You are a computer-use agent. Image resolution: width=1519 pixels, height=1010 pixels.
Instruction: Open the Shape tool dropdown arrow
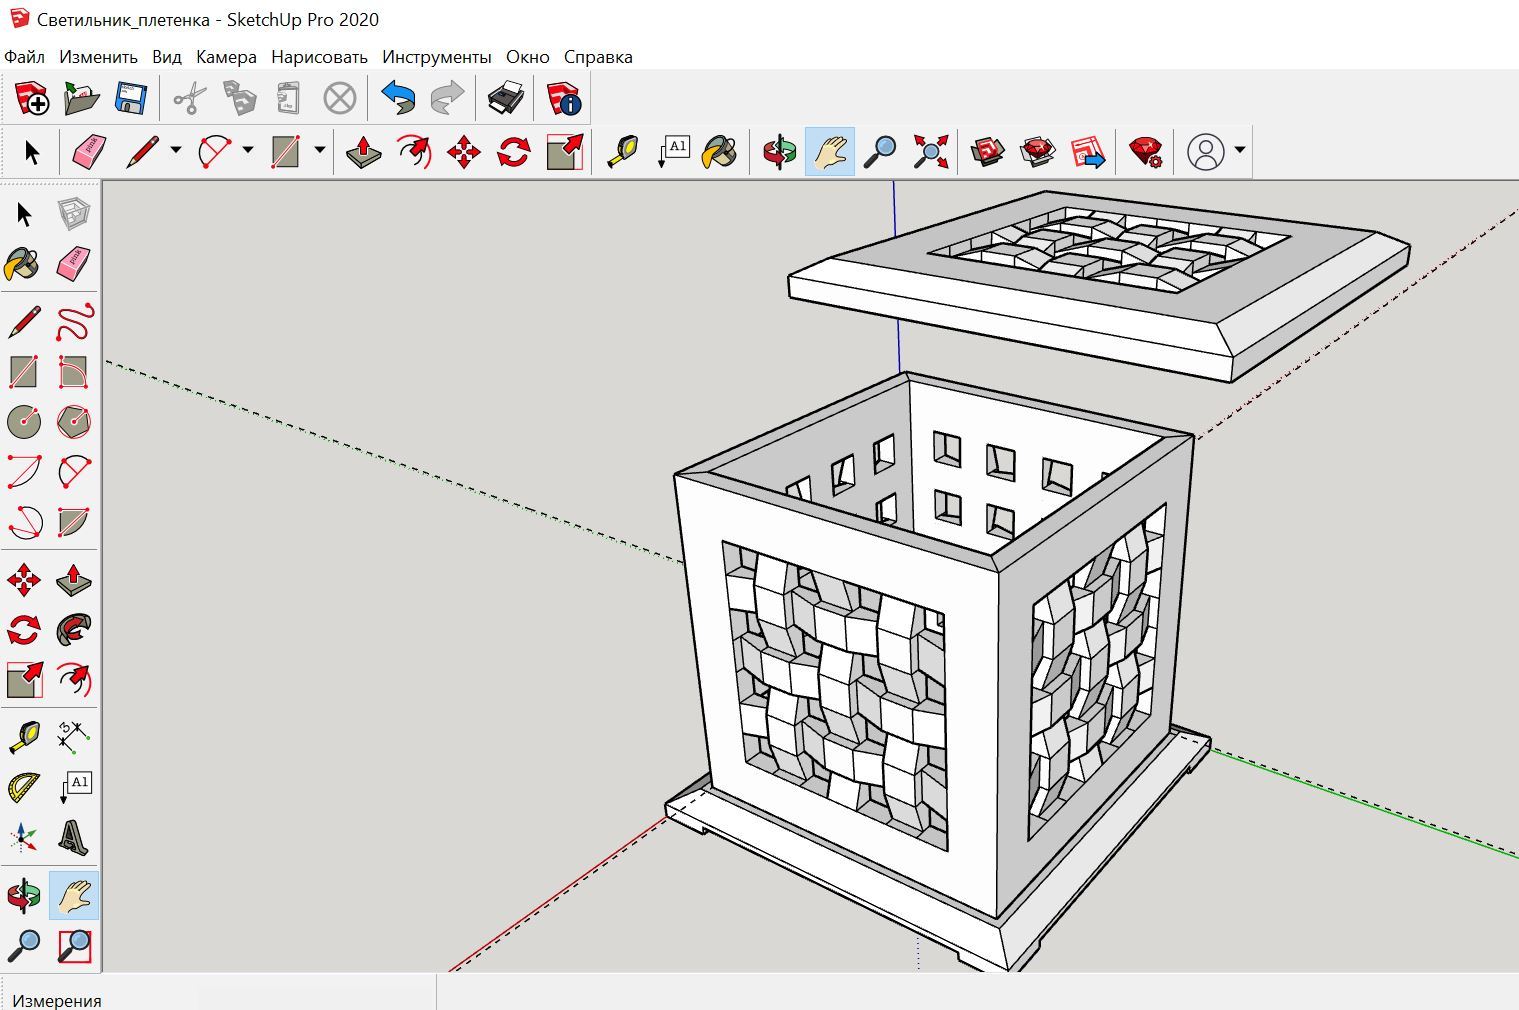click(x=320, y=151)
